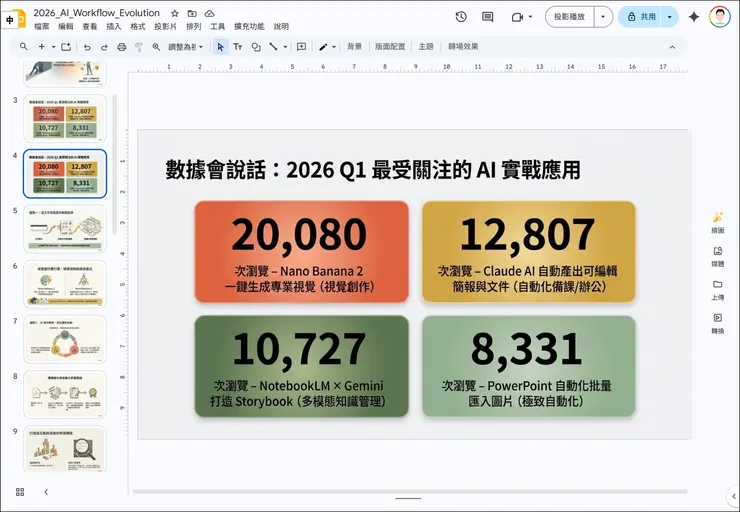Screen dimensions: 740x512
Task: Select the line drawing tool
Action: [x=273, y=47]
